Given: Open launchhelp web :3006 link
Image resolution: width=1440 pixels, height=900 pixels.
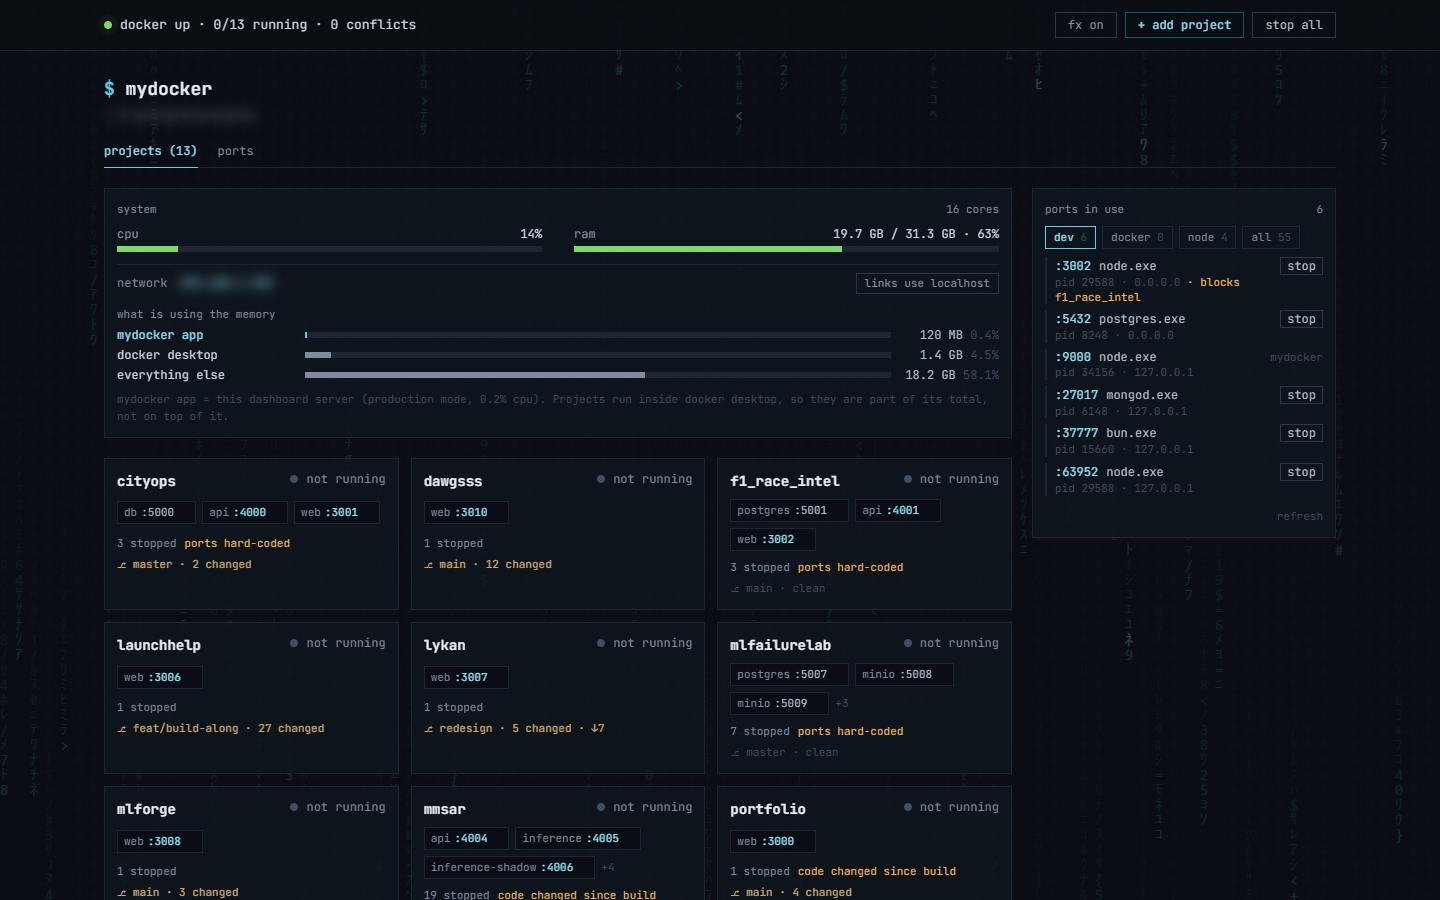Looking at the screenshot, I should (160, 677).
